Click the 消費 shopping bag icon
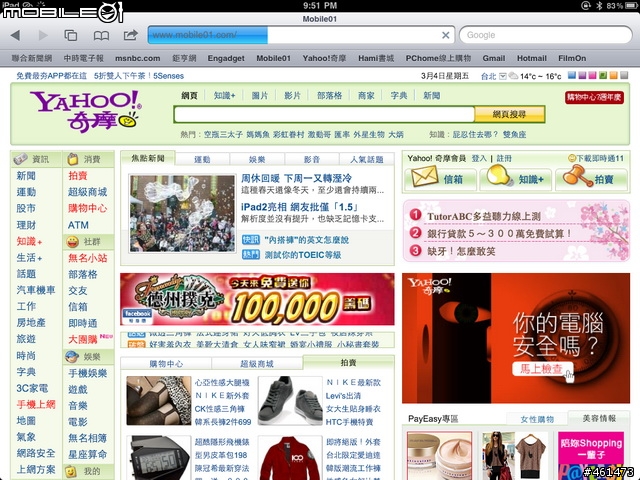 (x=73, y=159)
